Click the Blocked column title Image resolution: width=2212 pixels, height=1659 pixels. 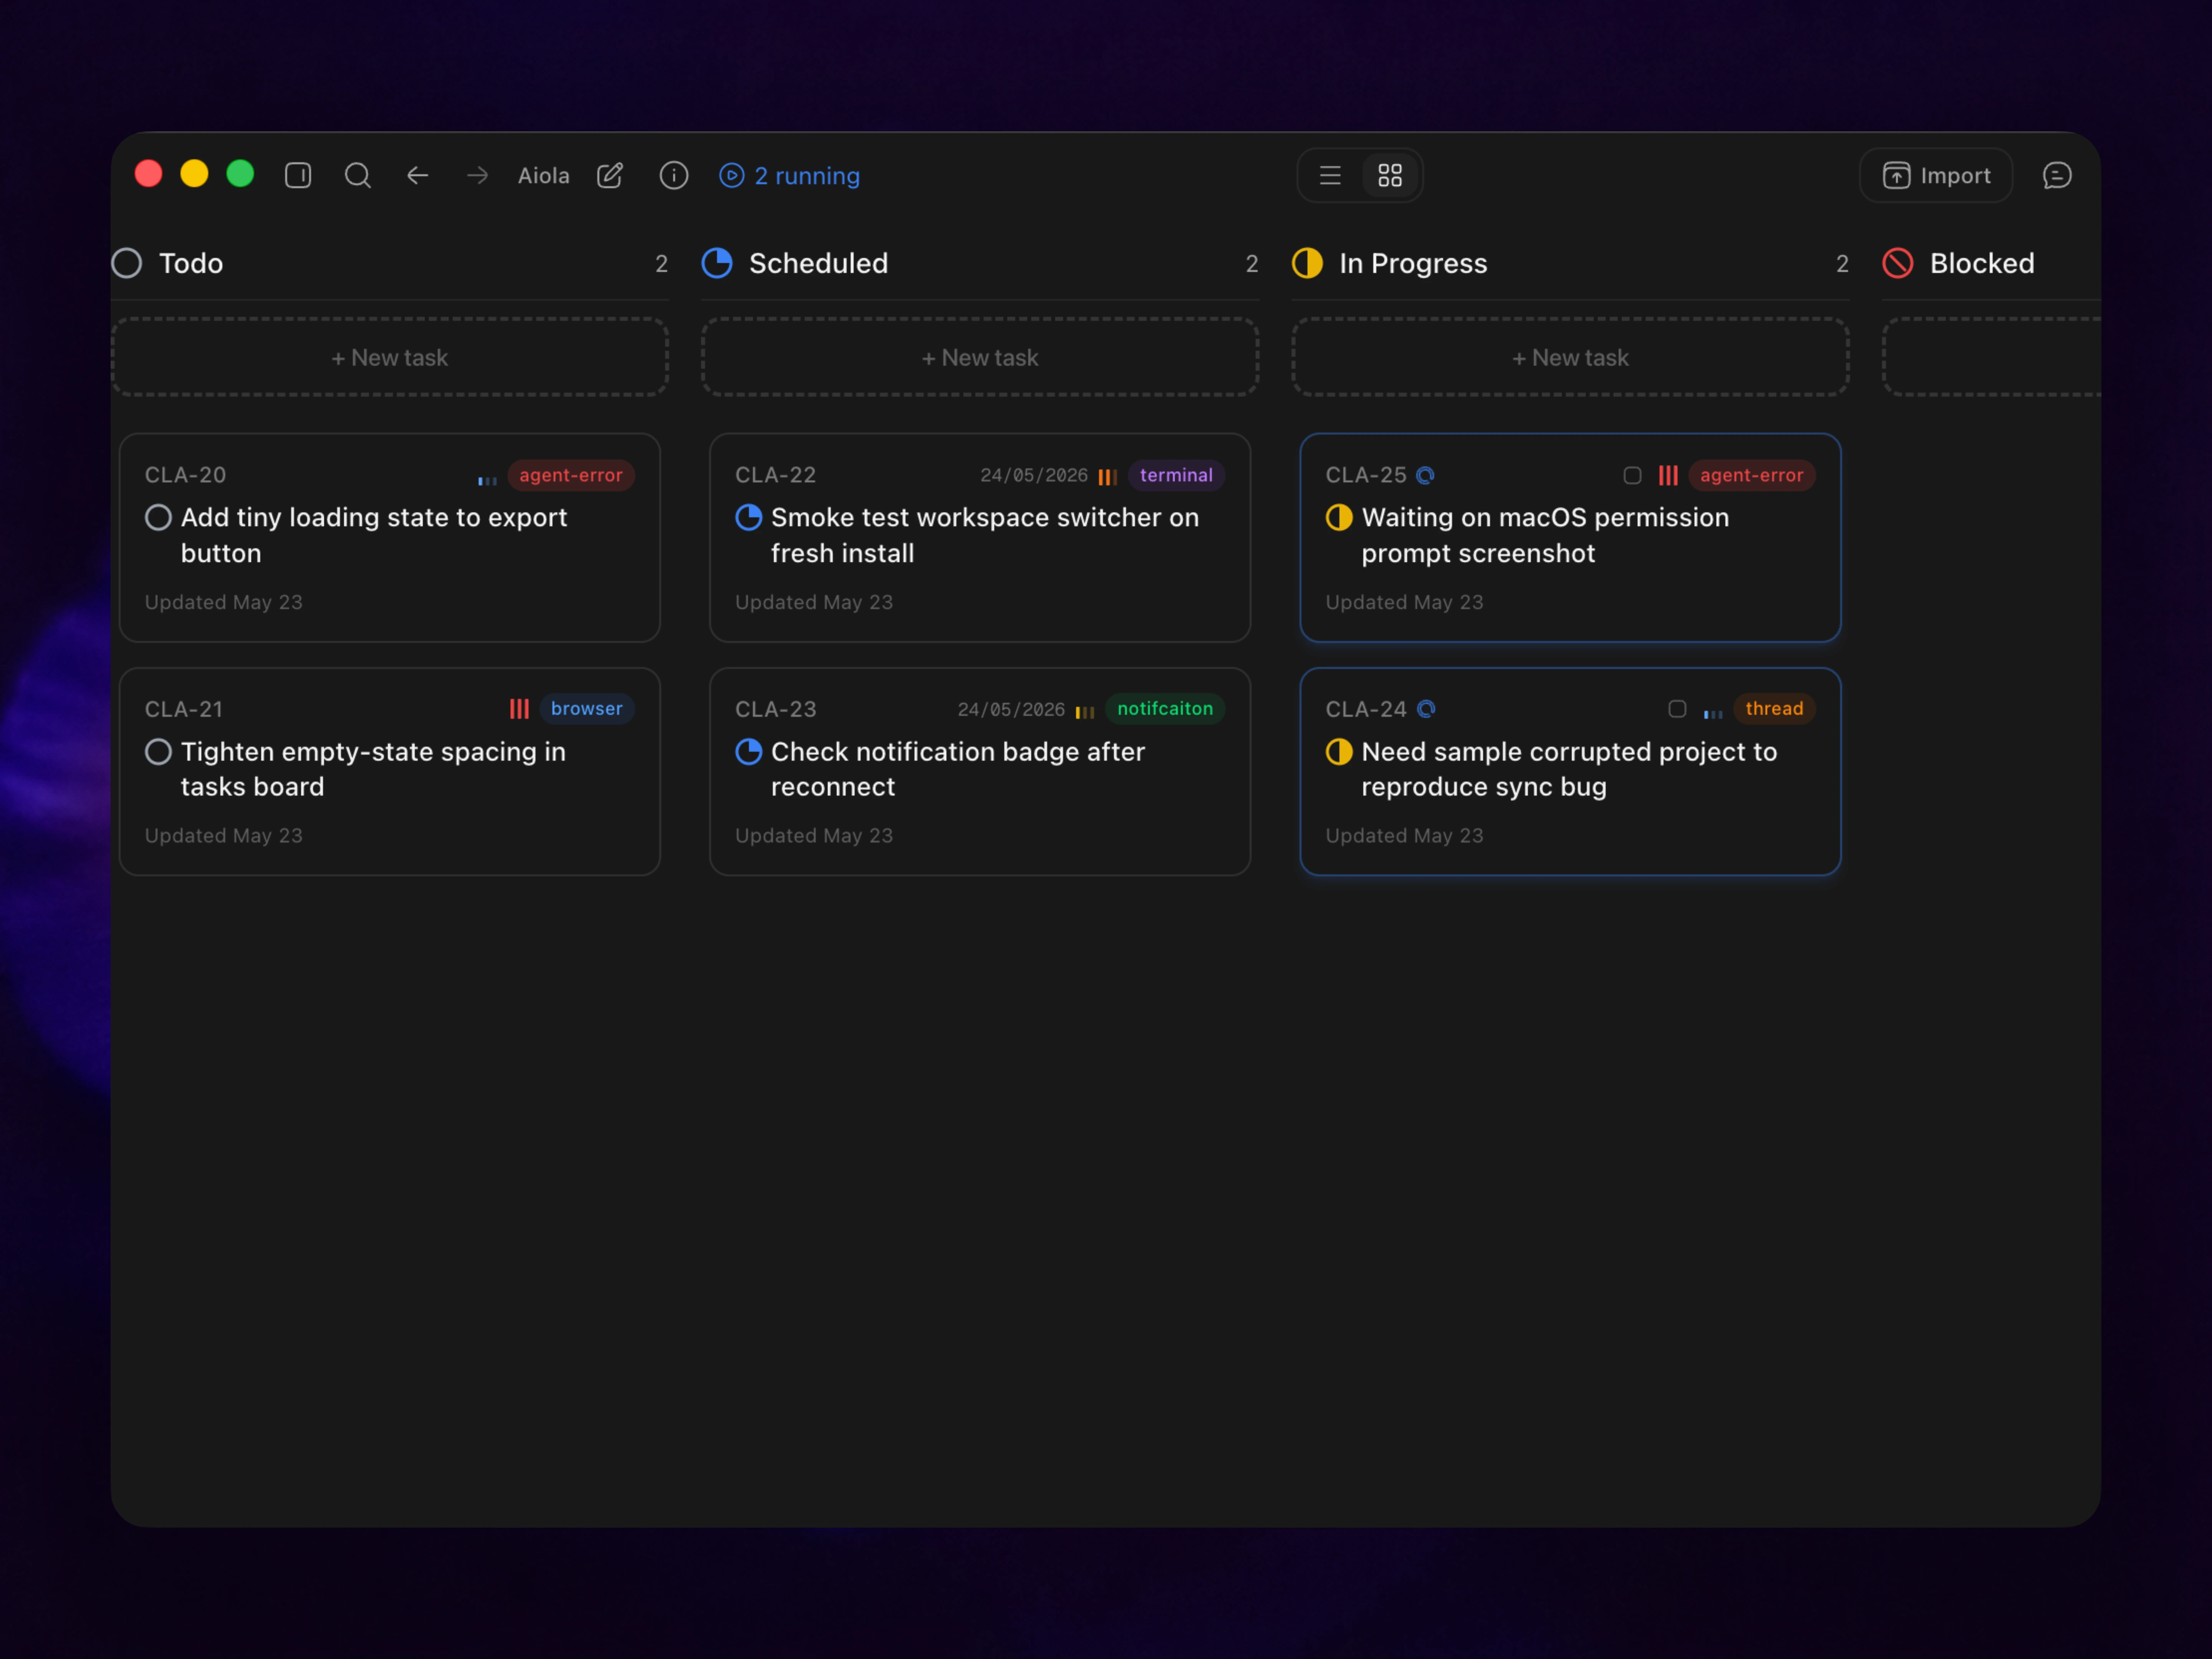[1982, 263]
